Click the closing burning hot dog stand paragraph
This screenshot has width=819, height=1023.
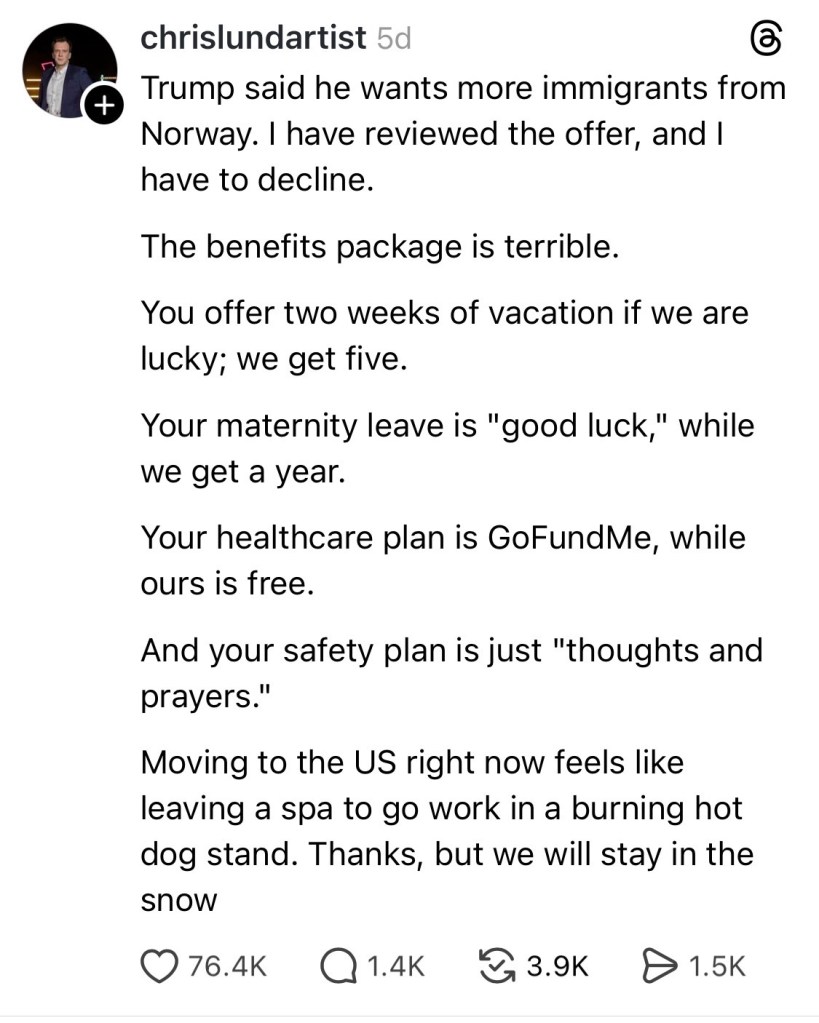pos(446,830)
